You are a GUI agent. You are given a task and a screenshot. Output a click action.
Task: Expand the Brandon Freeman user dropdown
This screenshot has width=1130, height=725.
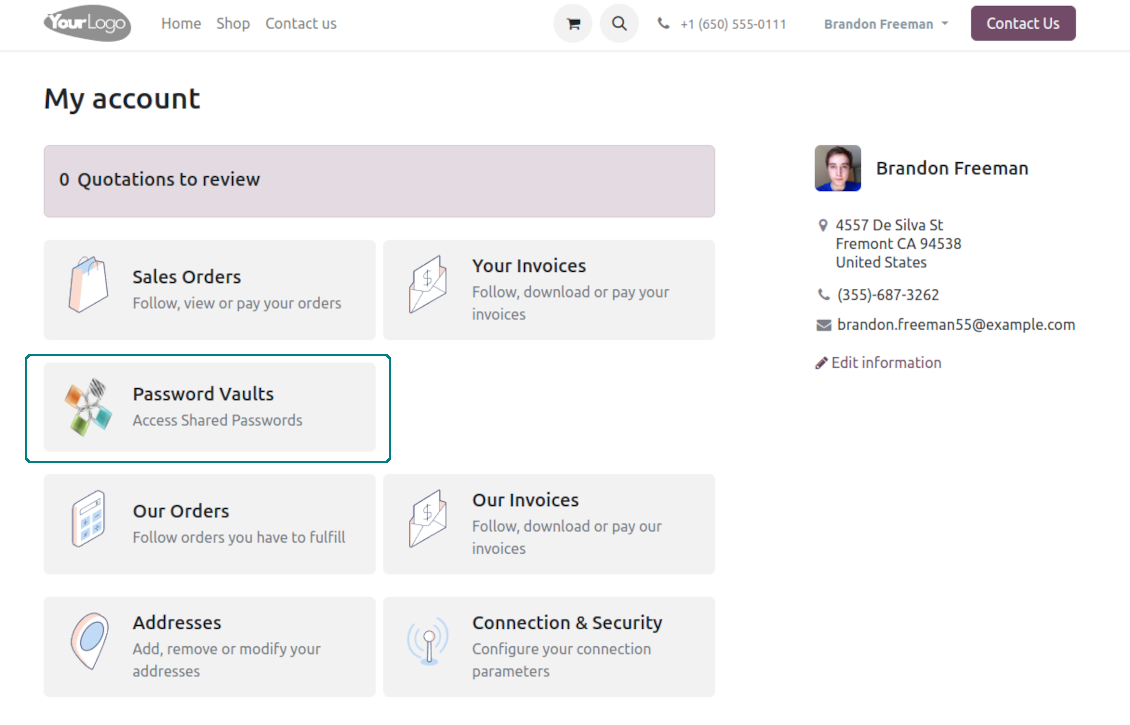(885, 24)
